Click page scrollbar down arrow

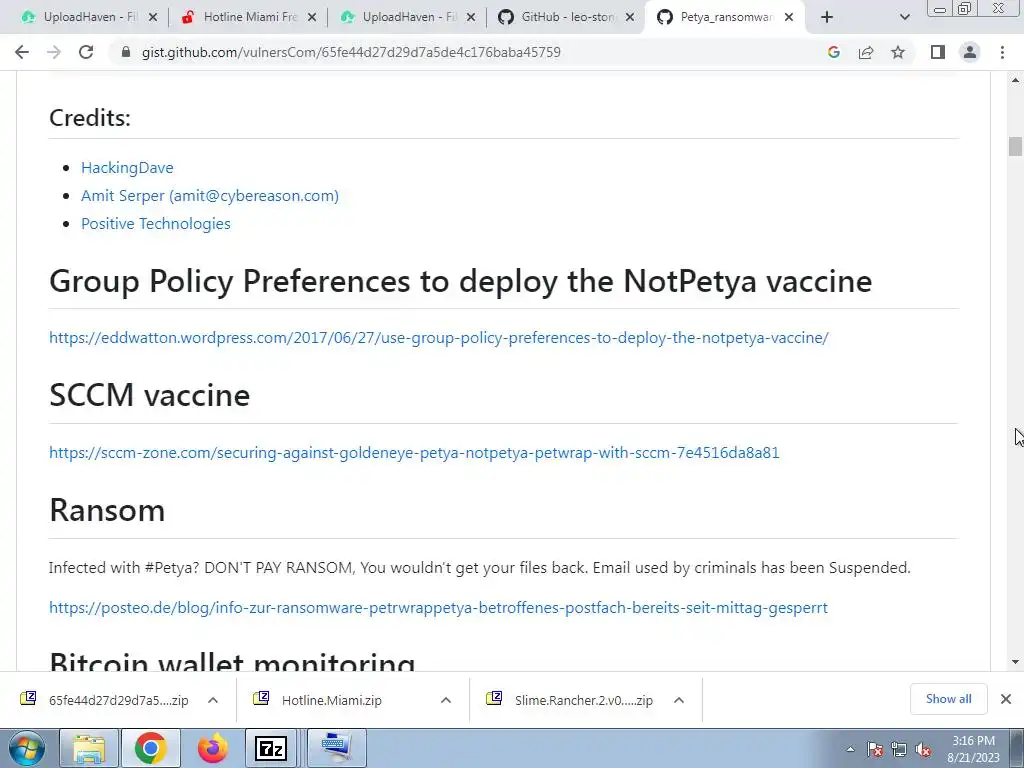1016,662
